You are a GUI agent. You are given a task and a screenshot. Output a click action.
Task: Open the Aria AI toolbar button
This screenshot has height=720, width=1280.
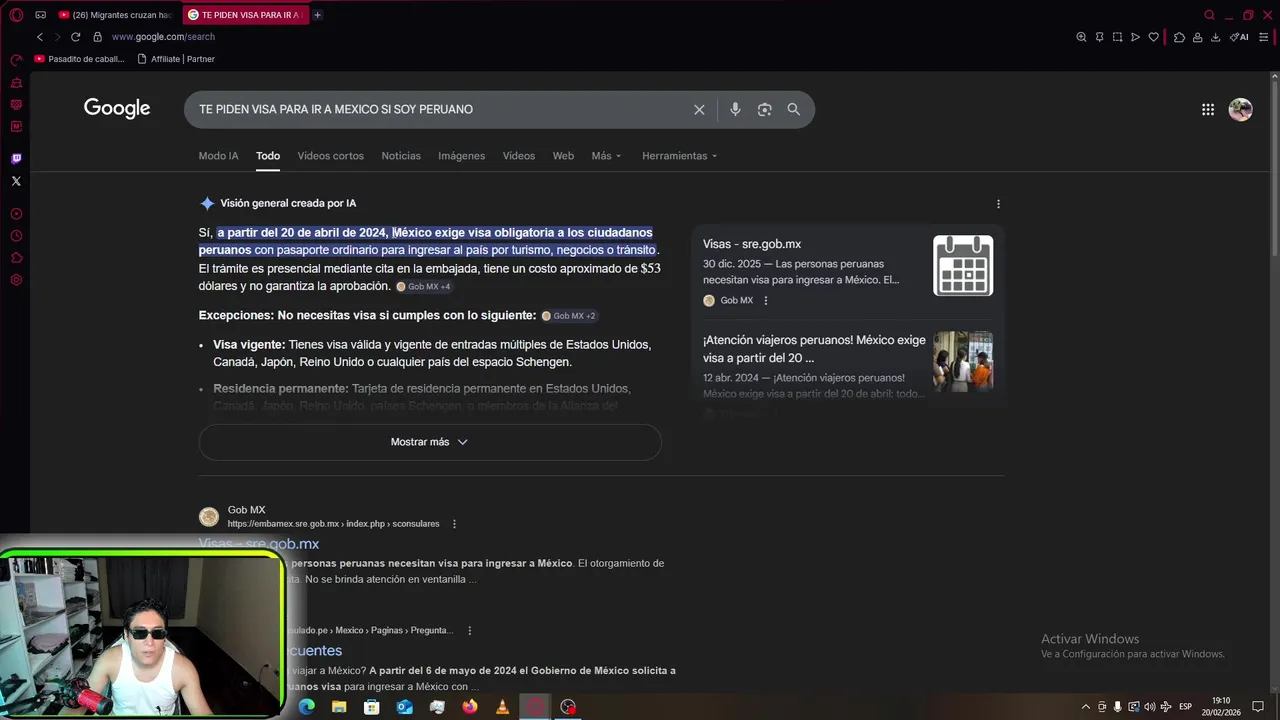pyautogui.click(x=1240, y=37)
